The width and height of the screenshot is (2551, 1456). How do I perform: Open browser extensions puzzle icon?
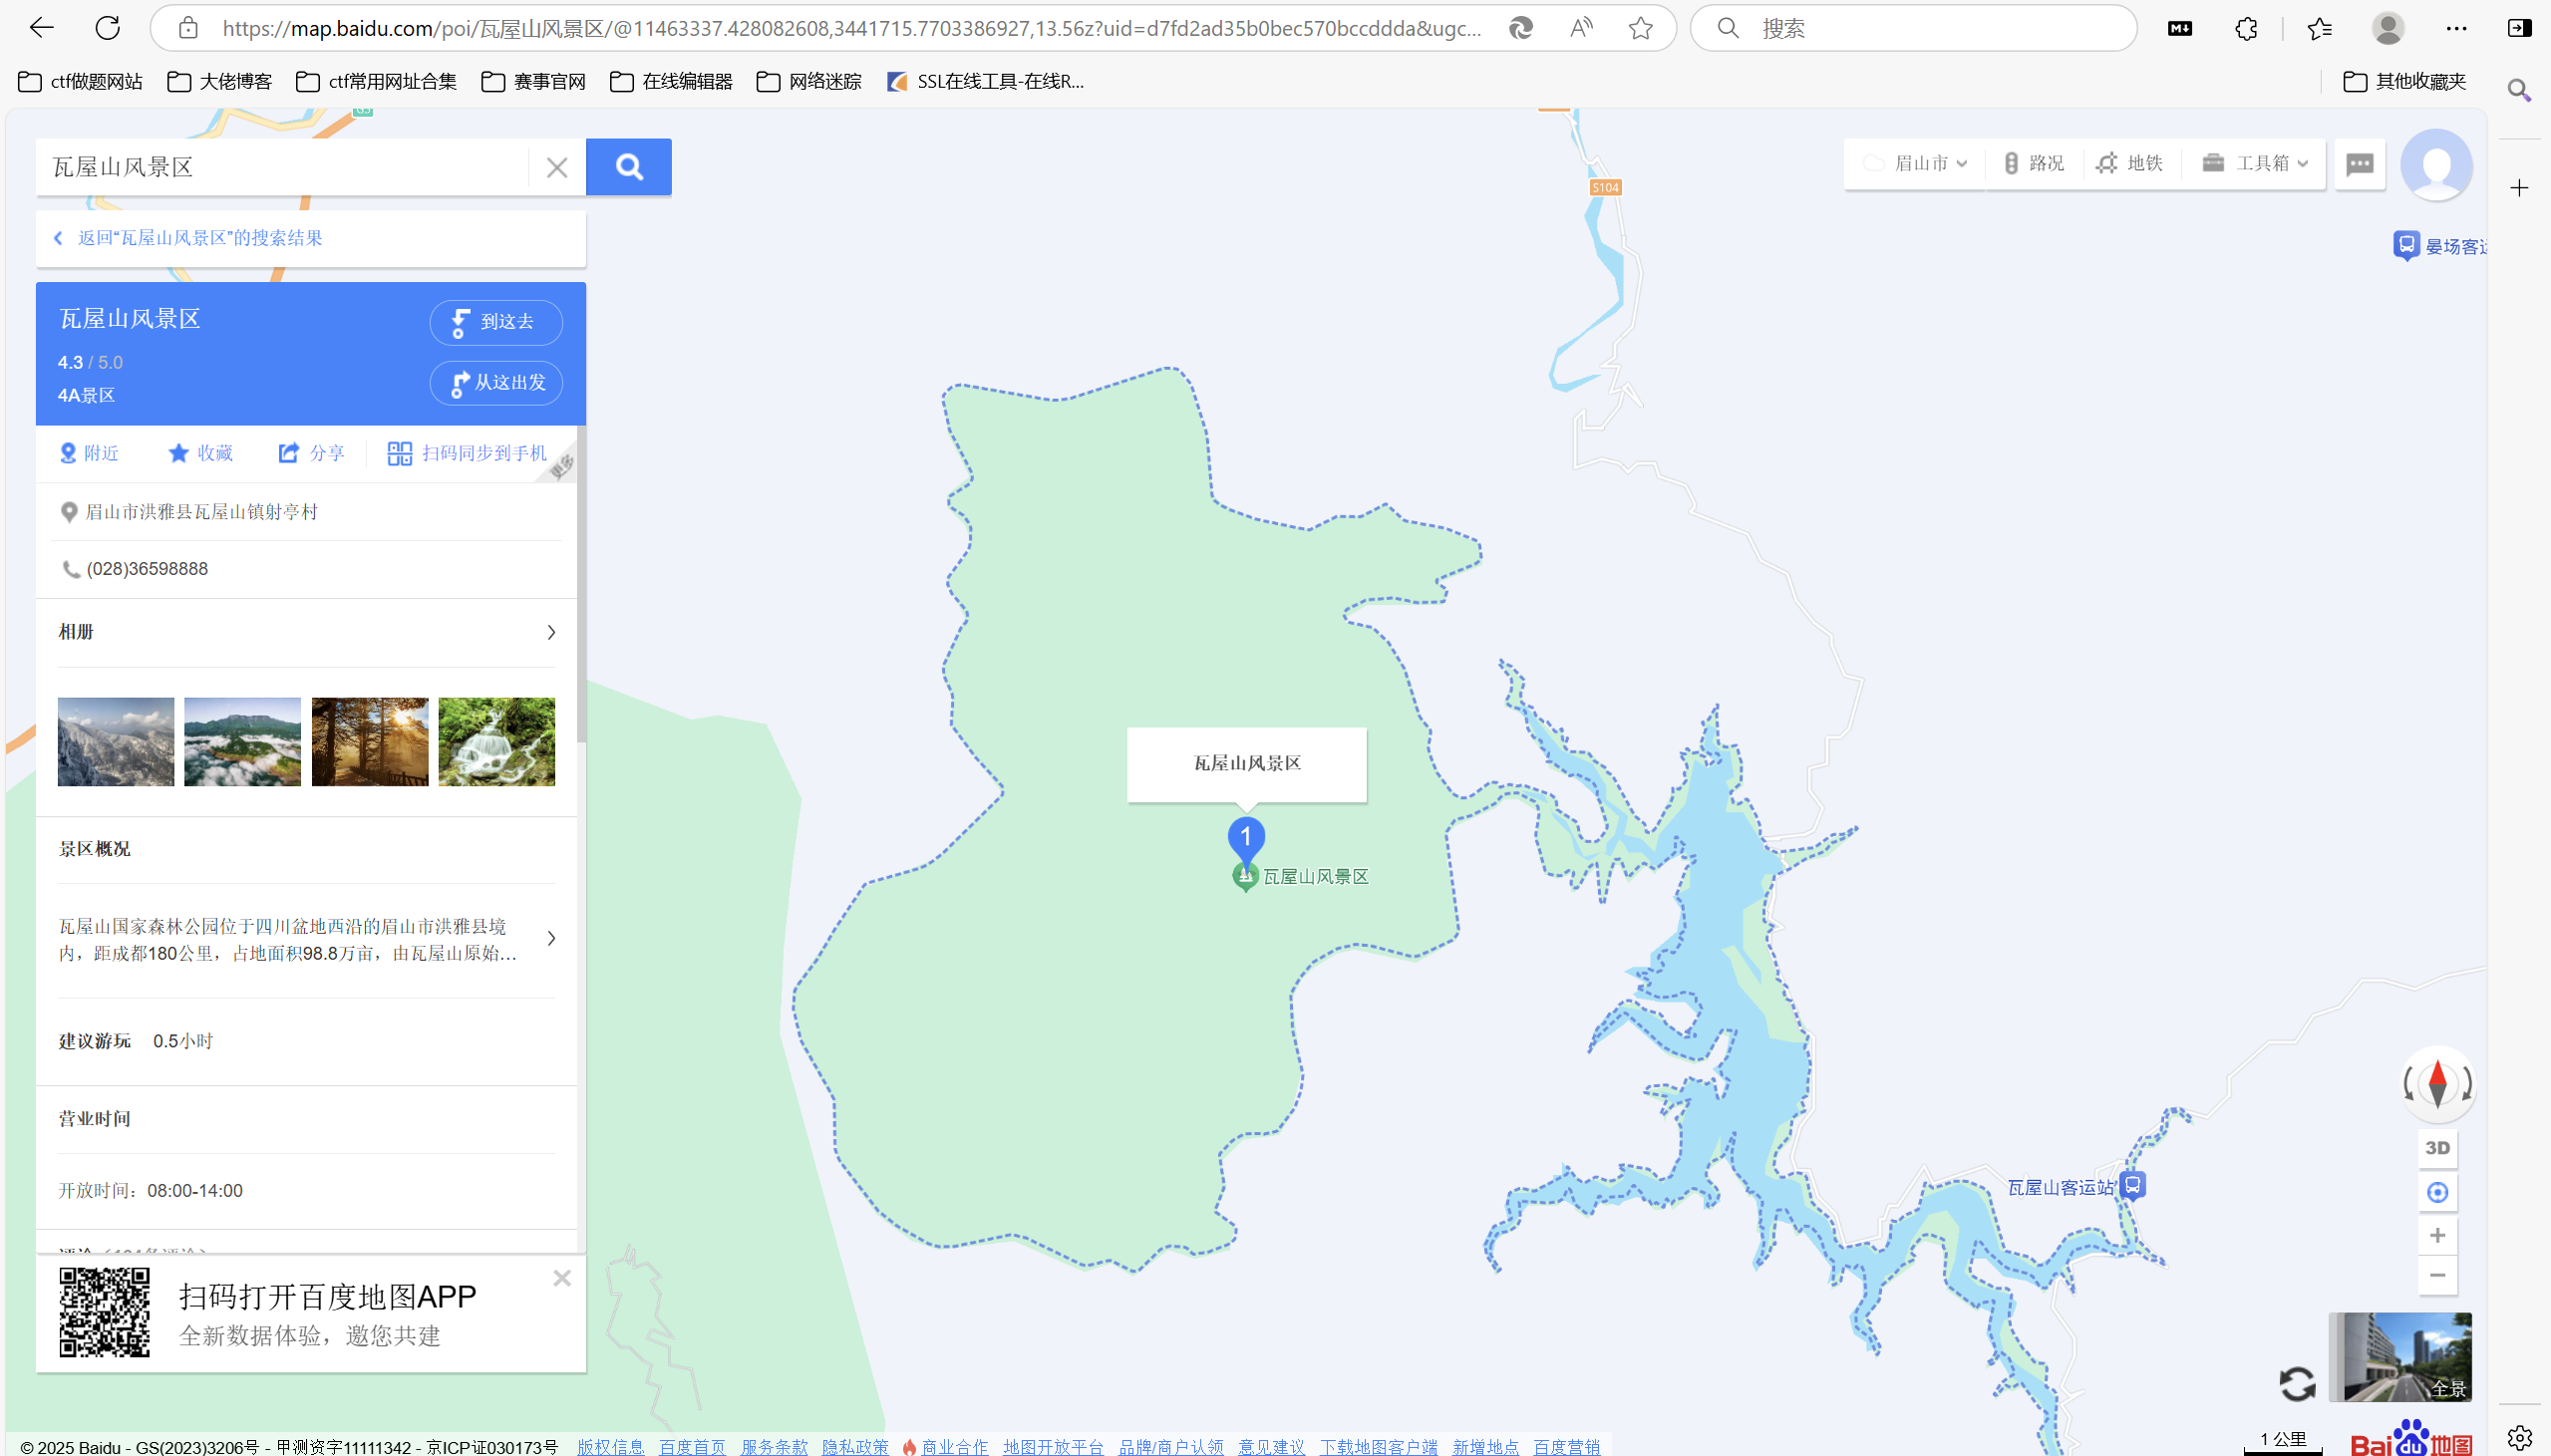pos(2246,28)
